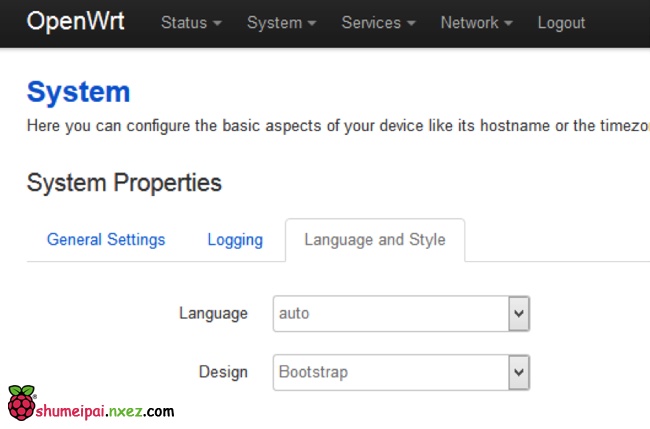Click the Design field label
This screenshot has height=429, width=650.
click(223, 372)
